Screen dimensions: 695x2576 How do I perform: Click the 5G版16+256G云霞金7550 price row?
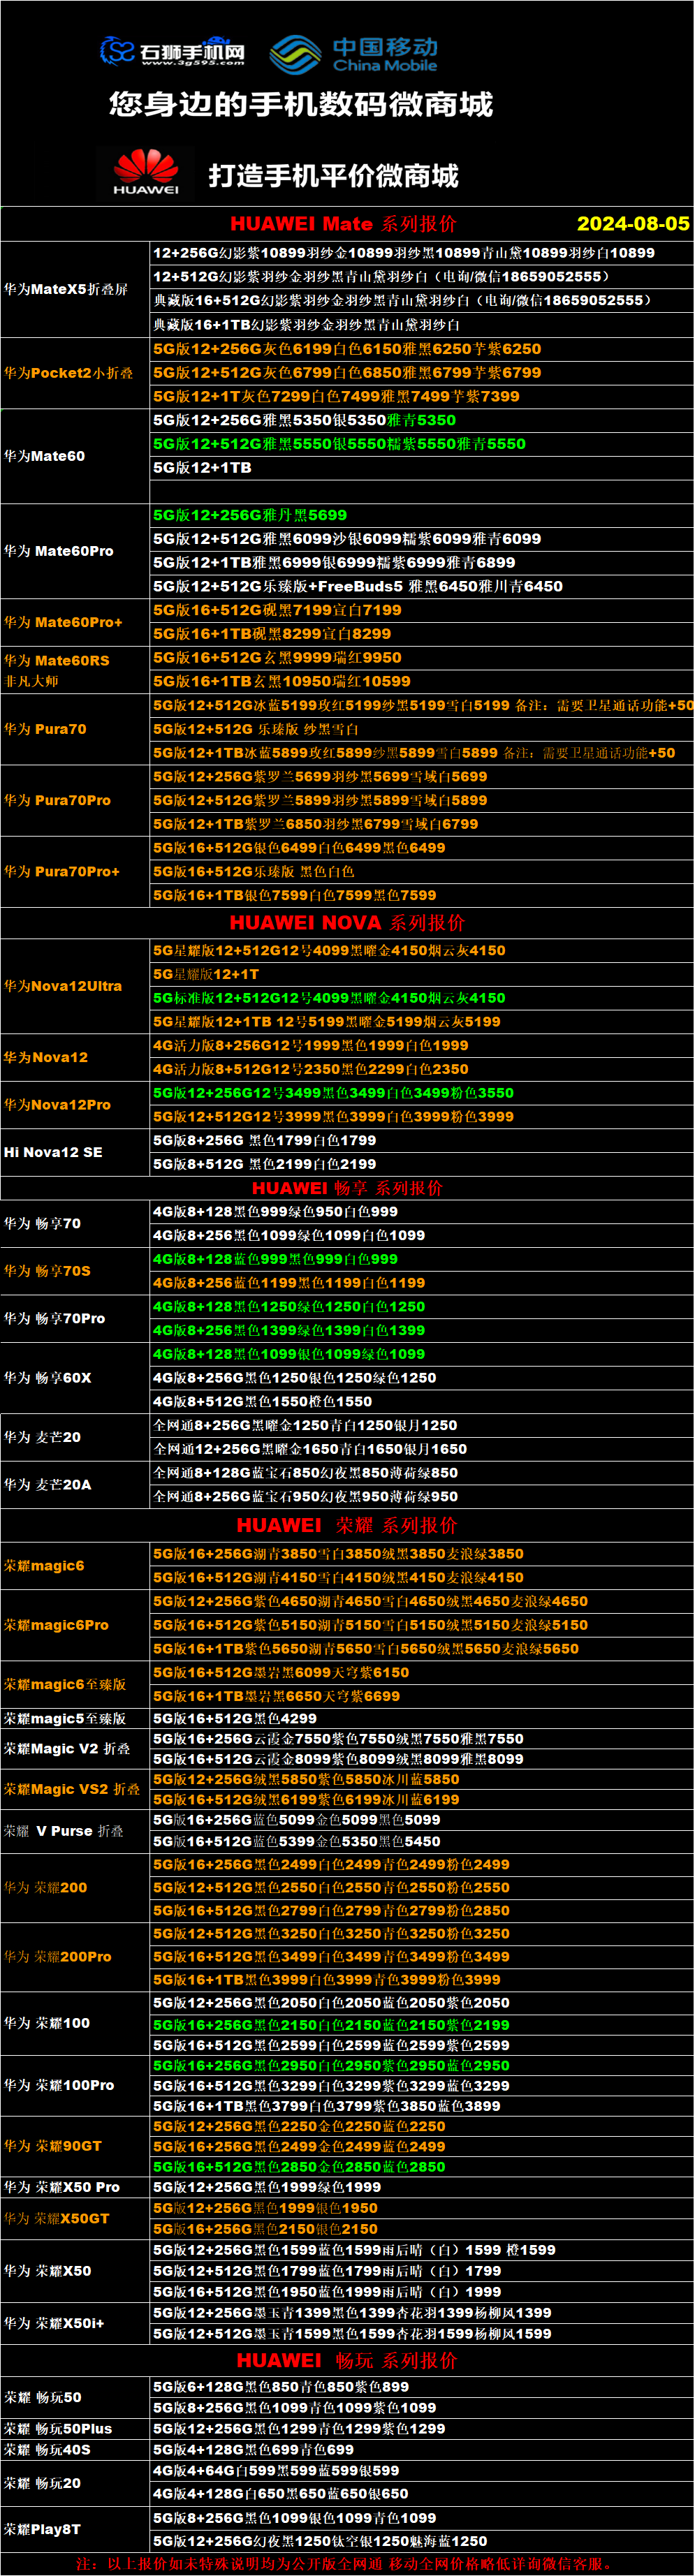pos(421,1739)
